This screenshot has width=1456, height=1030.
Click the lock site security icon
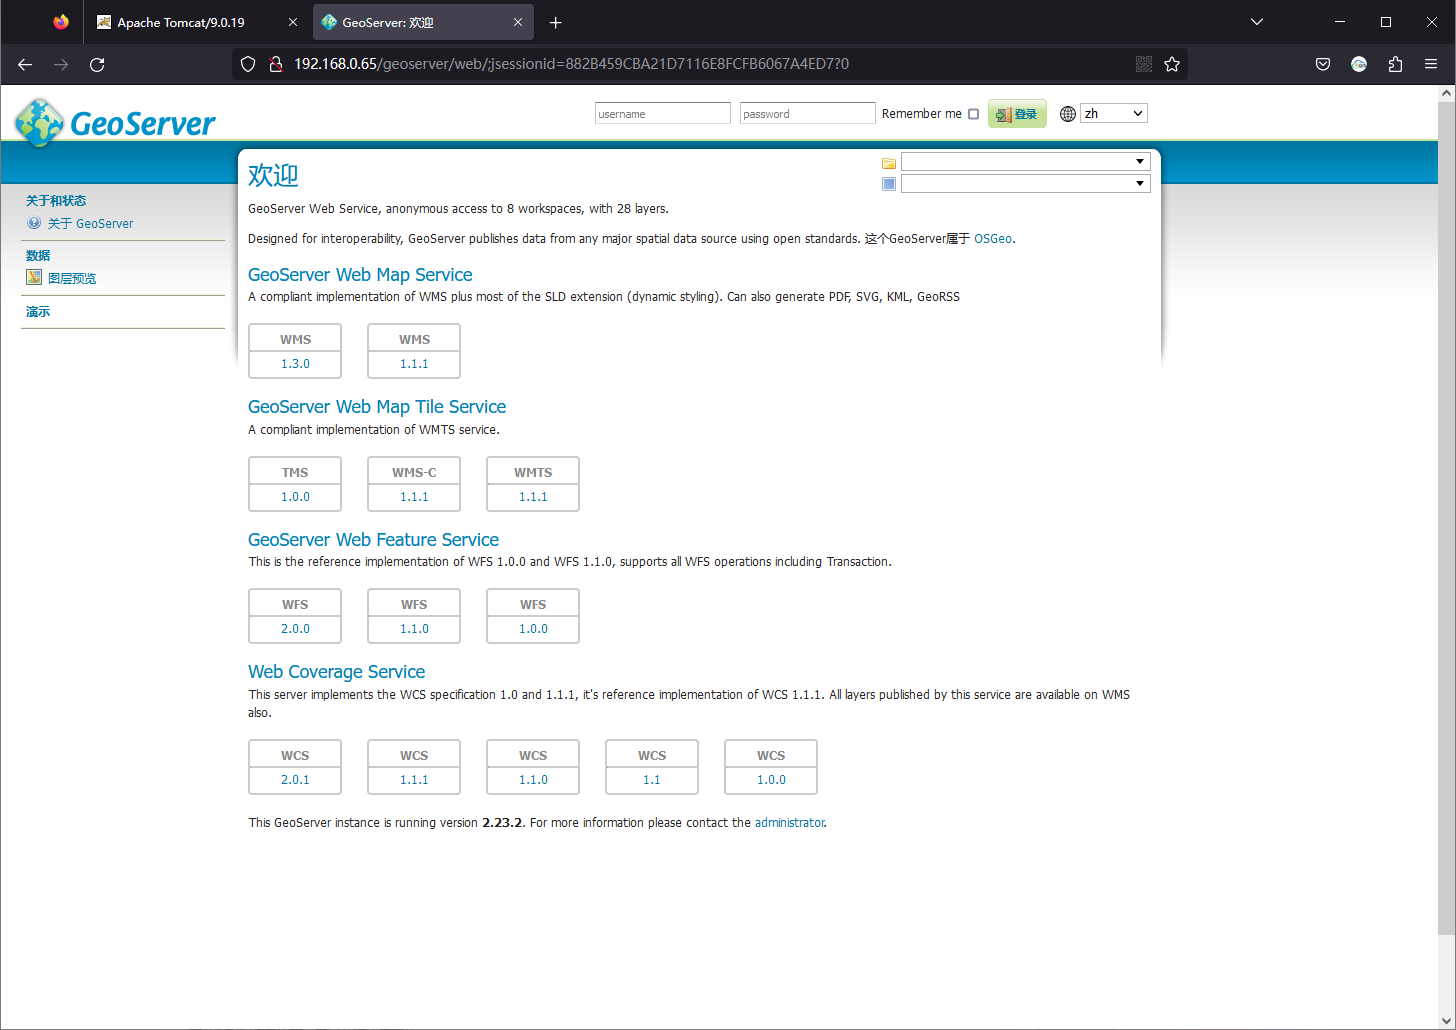click(276, 64)
